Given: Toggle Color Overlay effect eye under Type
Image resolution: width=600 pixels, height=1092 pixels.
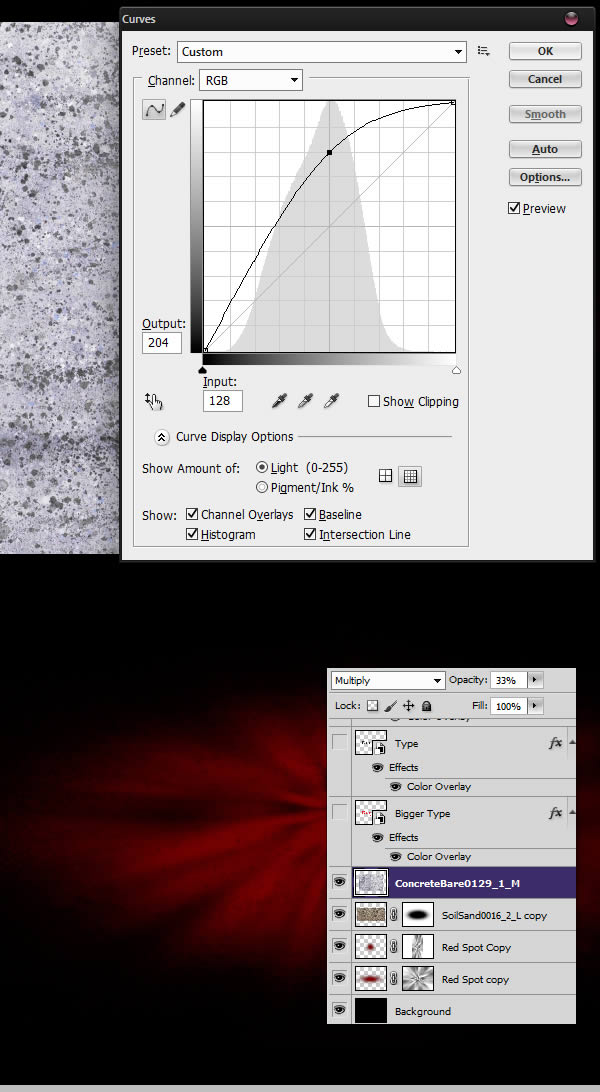Looking at the screenshot, I should pyautogui.click(x=396, y=786).
